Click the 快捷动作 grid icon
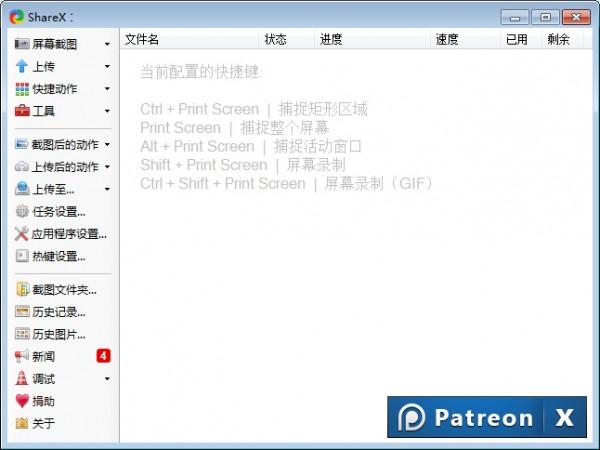Screen dimensions: 600x450 22,89
